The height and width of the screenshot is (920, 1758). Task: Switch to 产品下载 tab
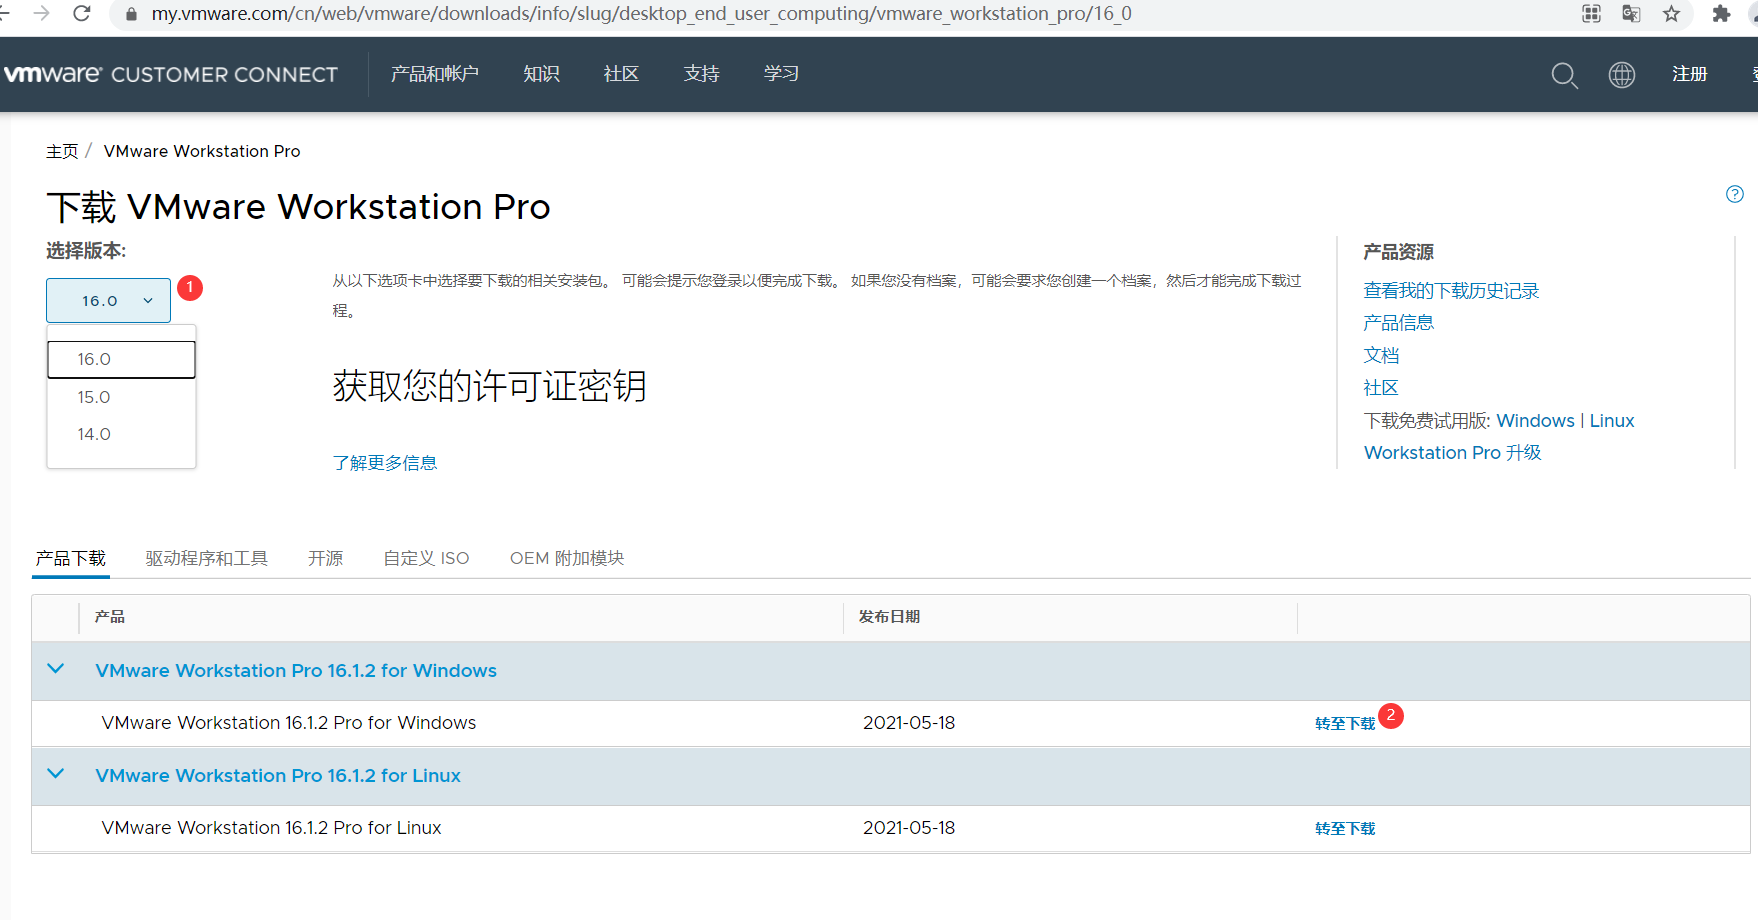[x=71, y=558]
